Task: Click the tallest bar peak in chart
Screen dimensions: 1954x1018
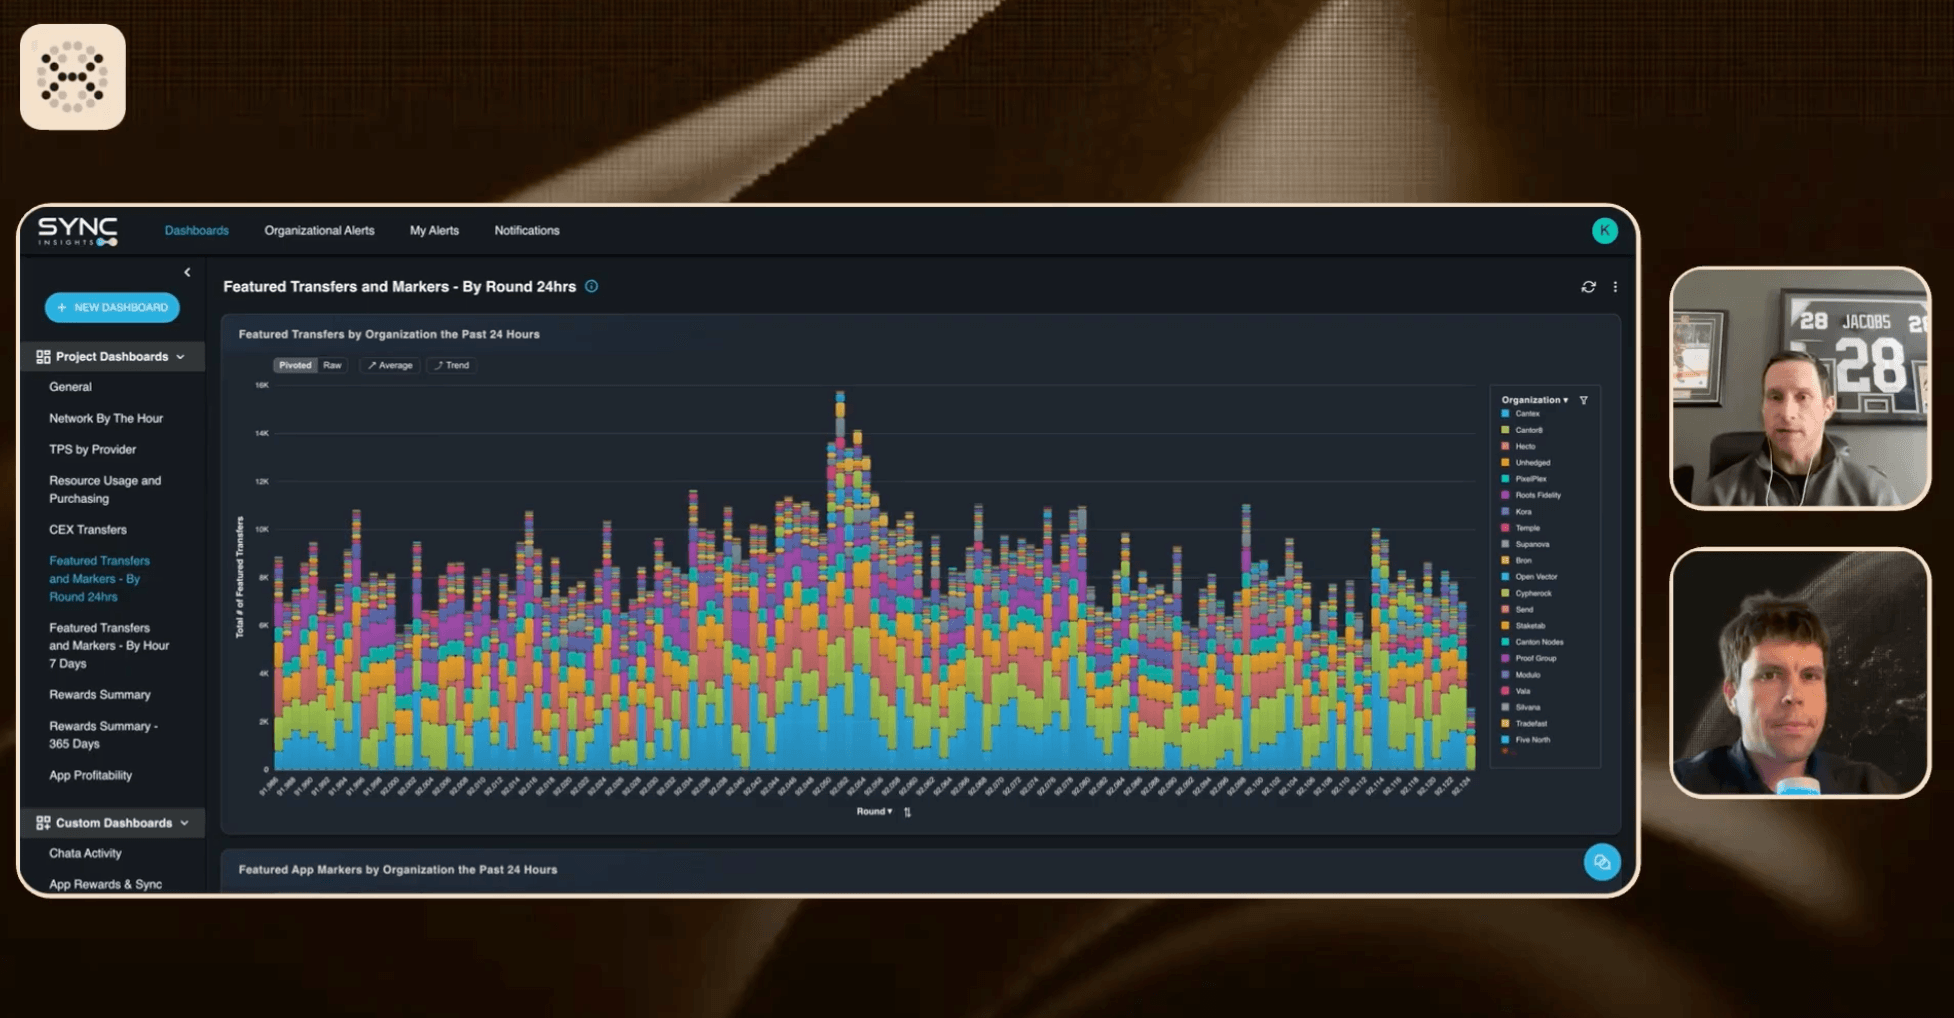Action: coord(840,580)
